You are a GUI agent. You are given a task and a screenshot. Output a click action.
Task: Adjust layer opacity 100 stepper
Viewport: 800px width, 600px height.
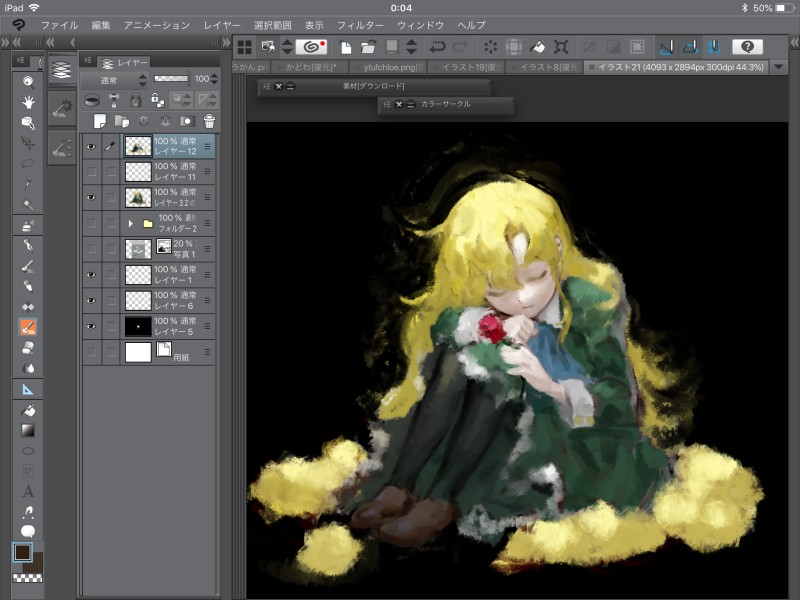[x=214, y=79]
